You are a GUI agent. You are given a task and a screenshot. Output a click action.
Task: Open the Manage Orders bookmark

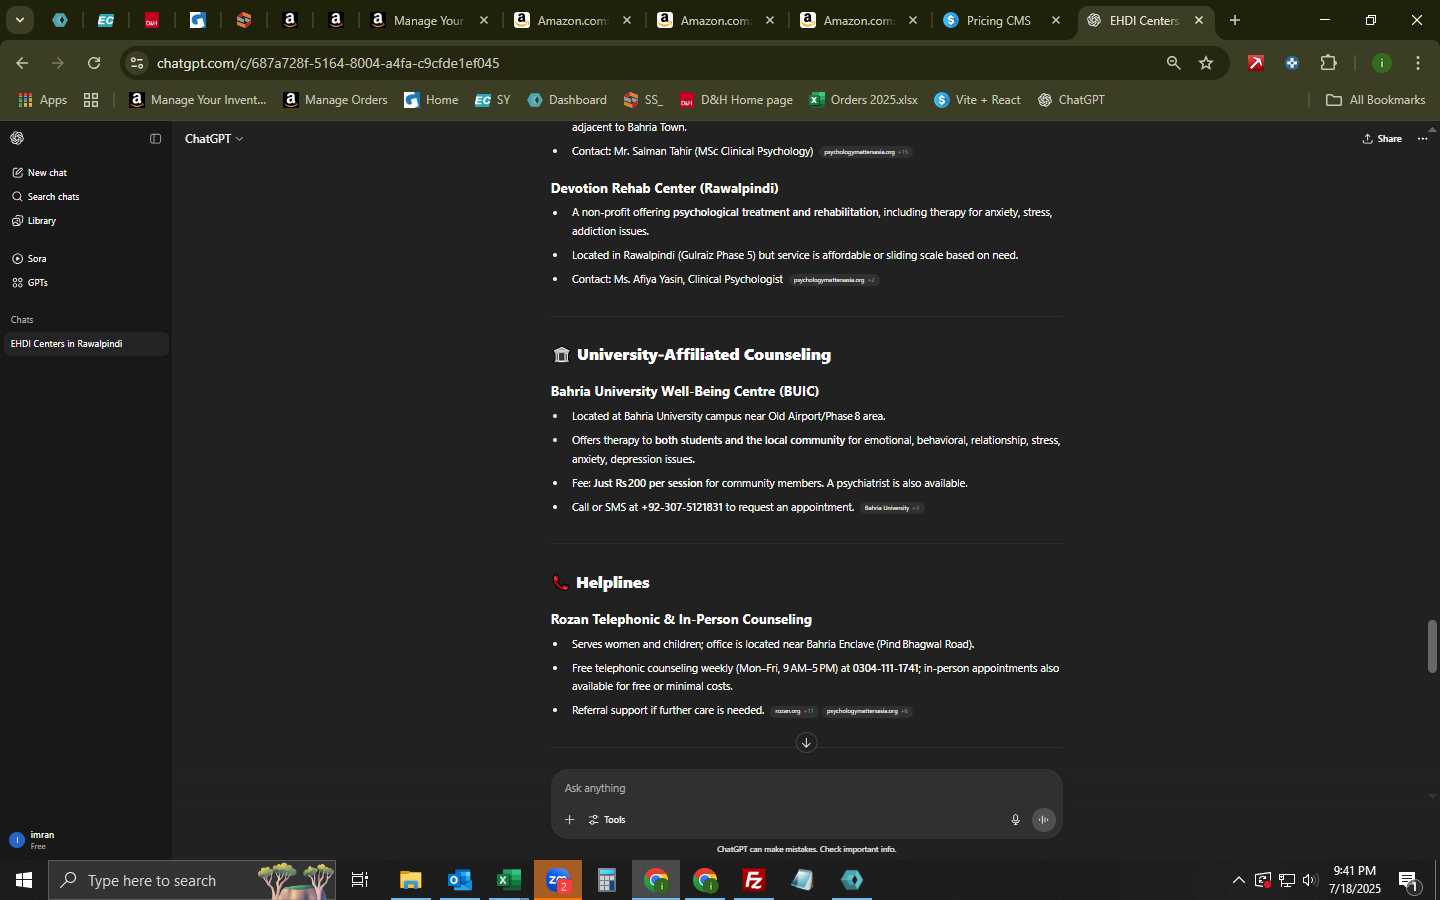[x=335, y=100]
